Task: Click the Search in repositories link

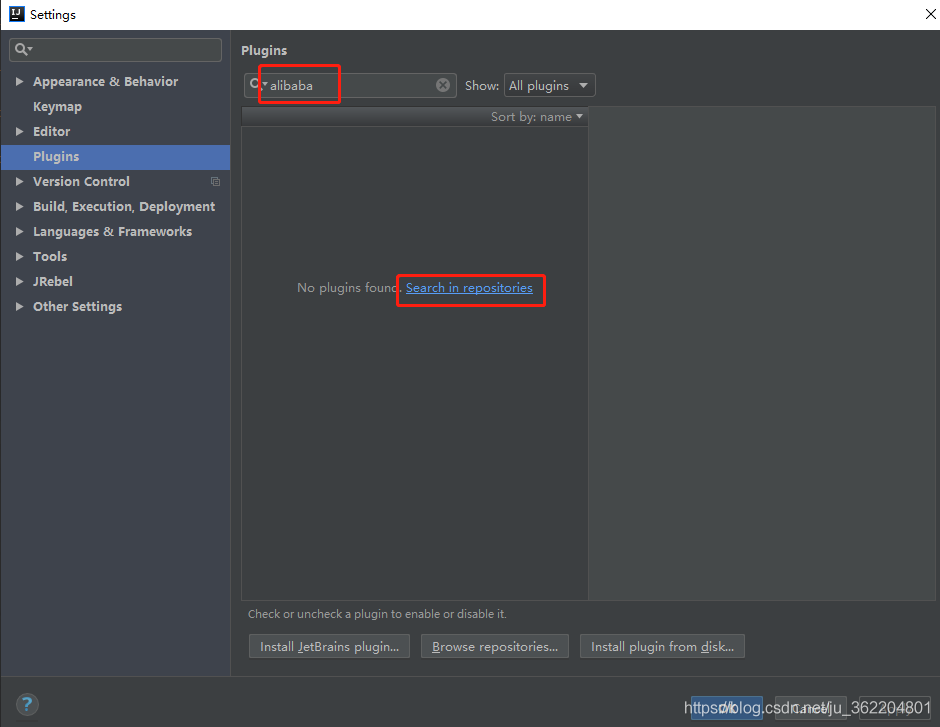Action: click(469, 288)
